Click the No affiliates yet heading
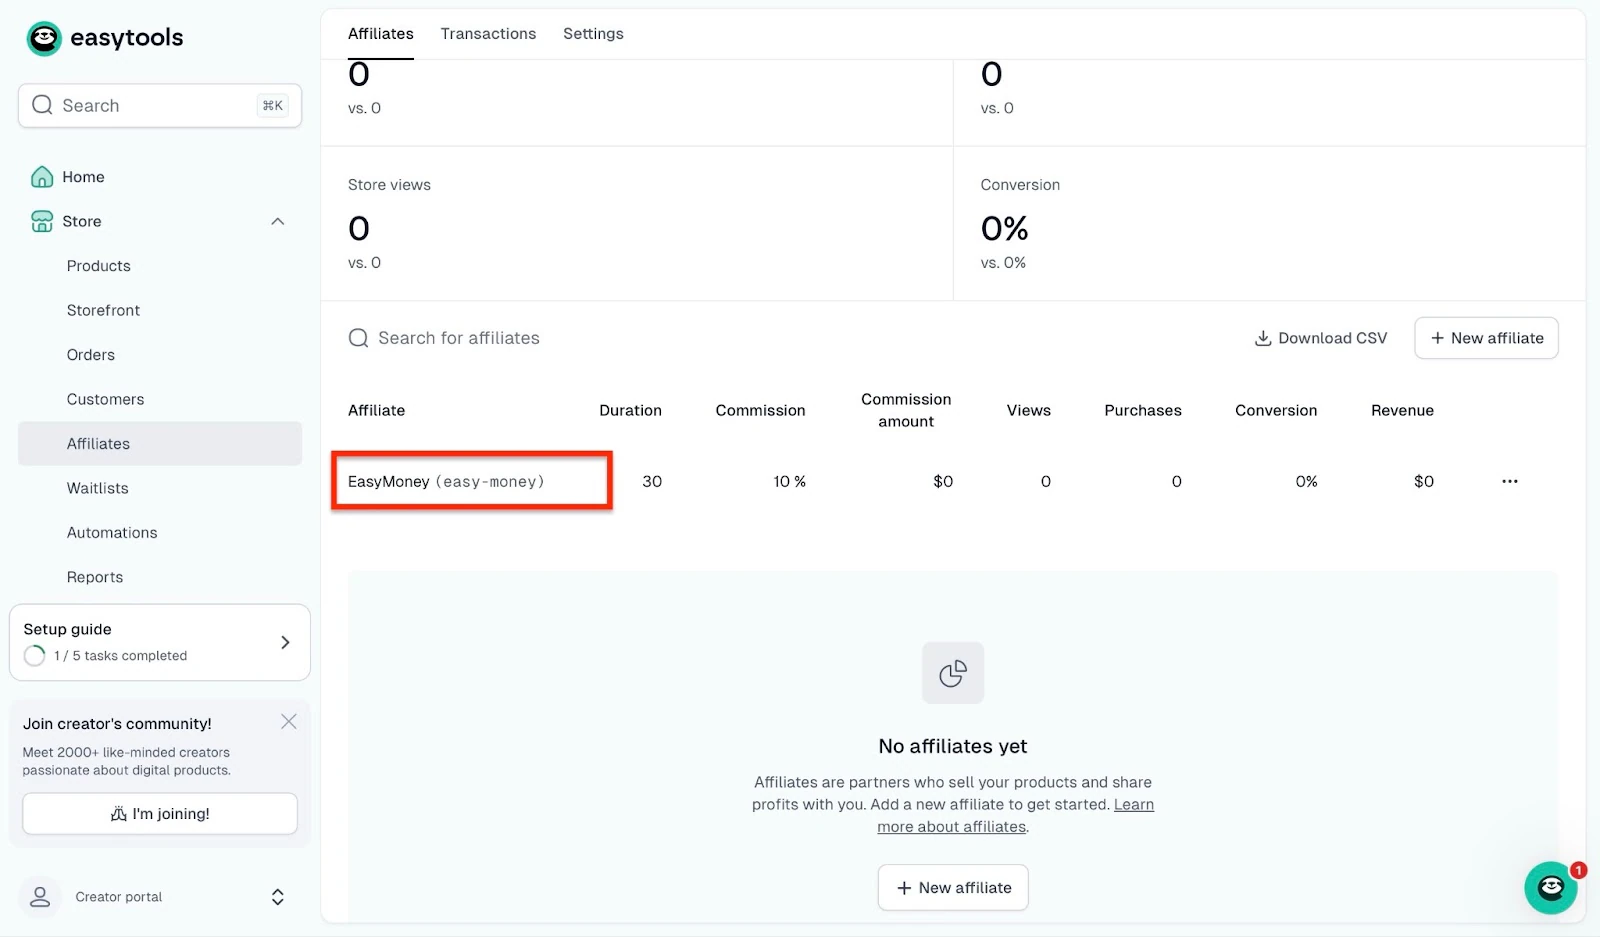 tap(953, 746)
